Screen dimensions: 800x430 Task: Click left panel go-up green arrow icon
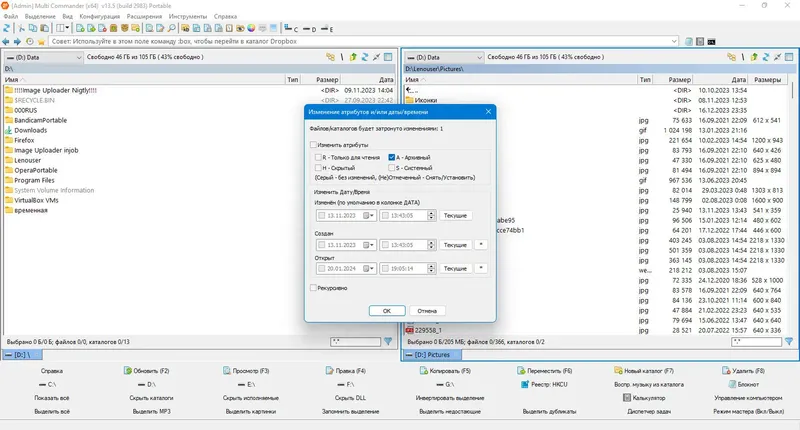pos(353,57)
